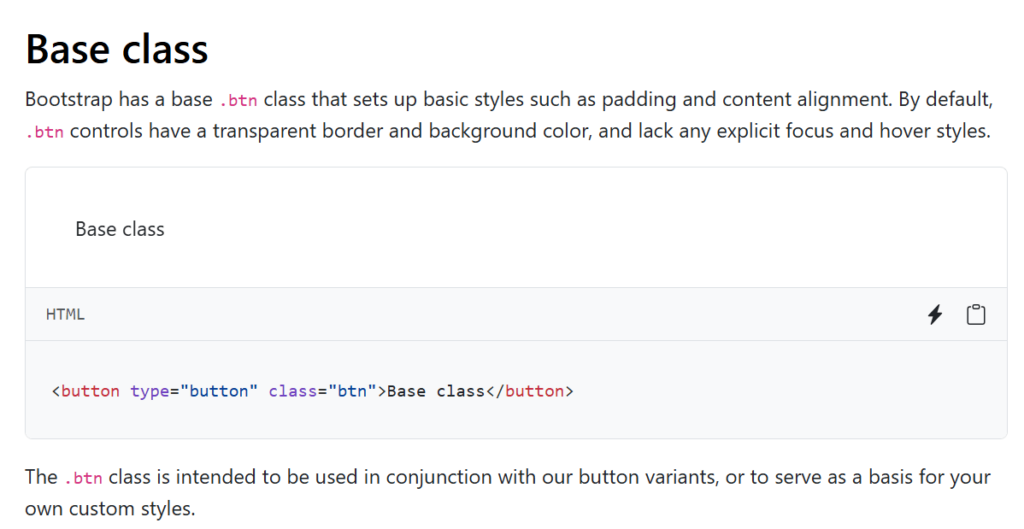Click the 'button variants' text
This screenshot has height=529, width=1024.
649,477
